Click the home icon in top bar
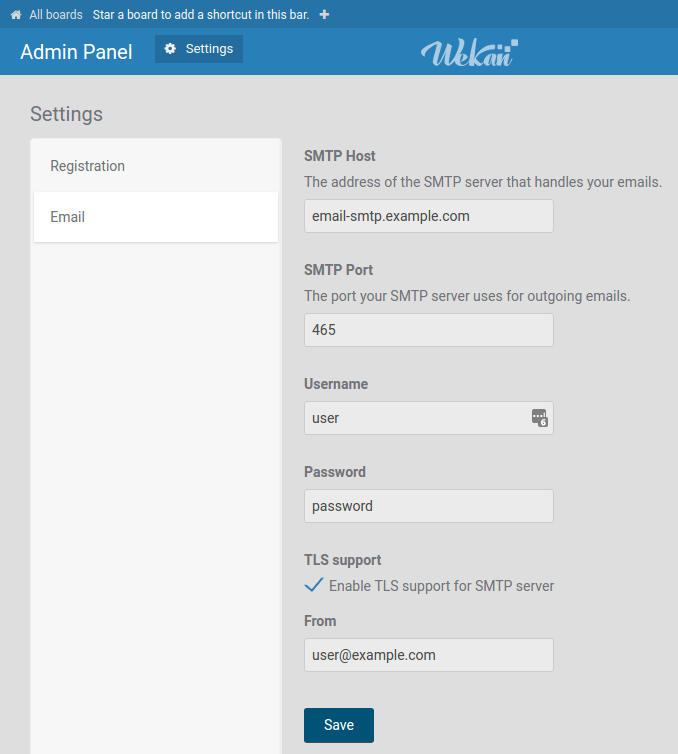 pos(16,15)
